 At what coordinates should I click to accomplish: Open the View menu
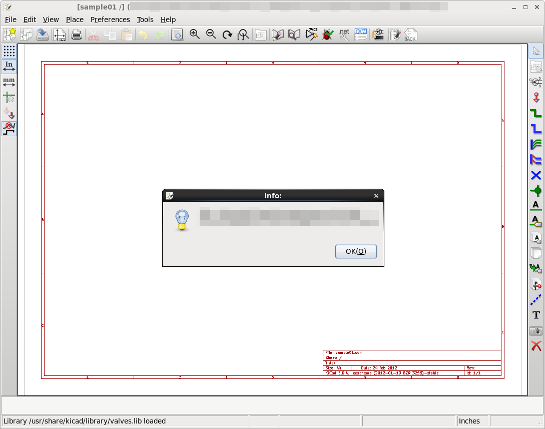click(51, 20)
